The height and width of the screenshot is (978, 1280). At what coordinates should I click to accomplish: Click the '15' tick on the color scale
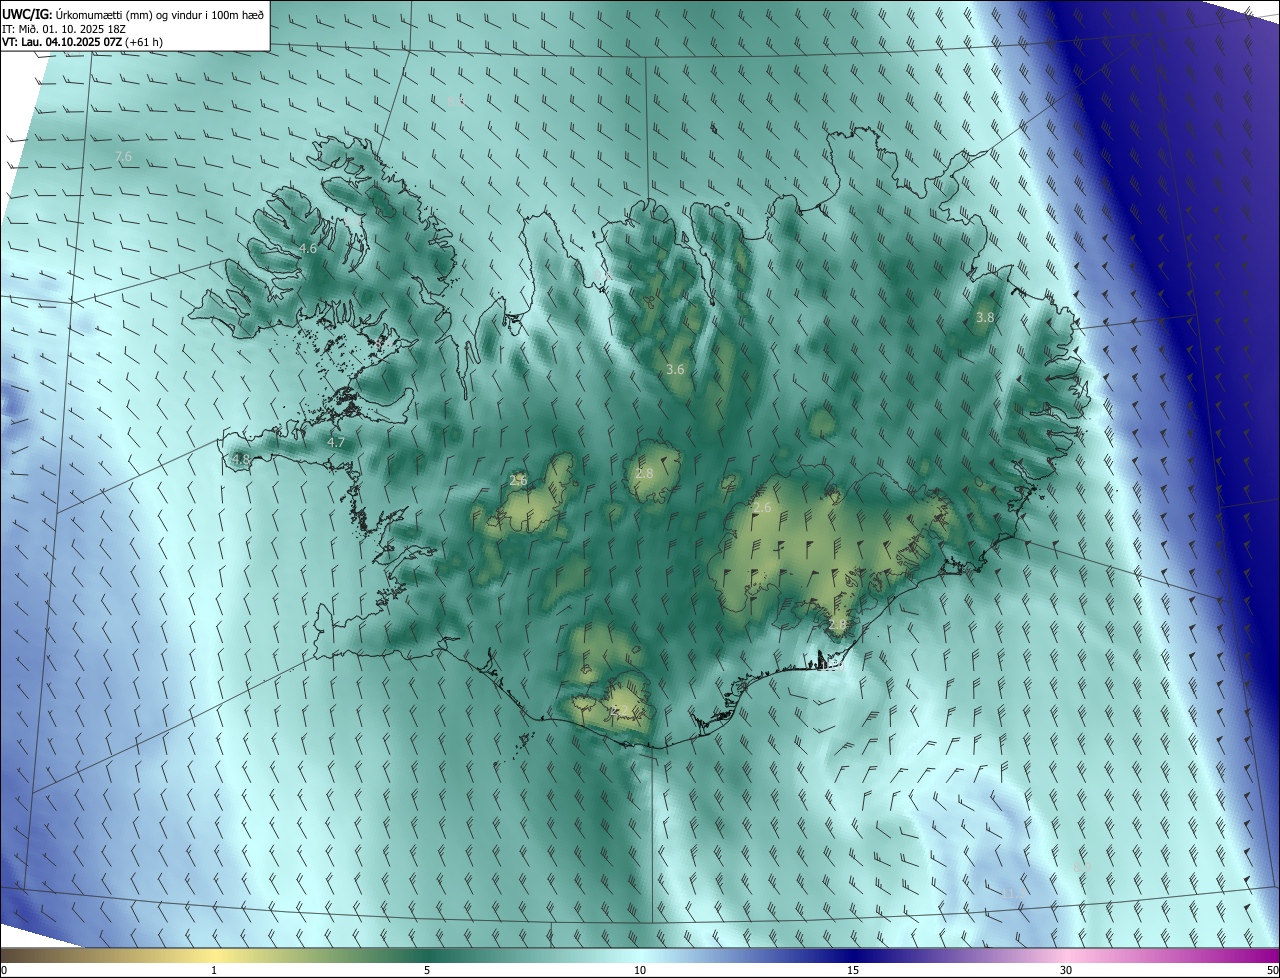pyautogui.click(x=853, y=970)
